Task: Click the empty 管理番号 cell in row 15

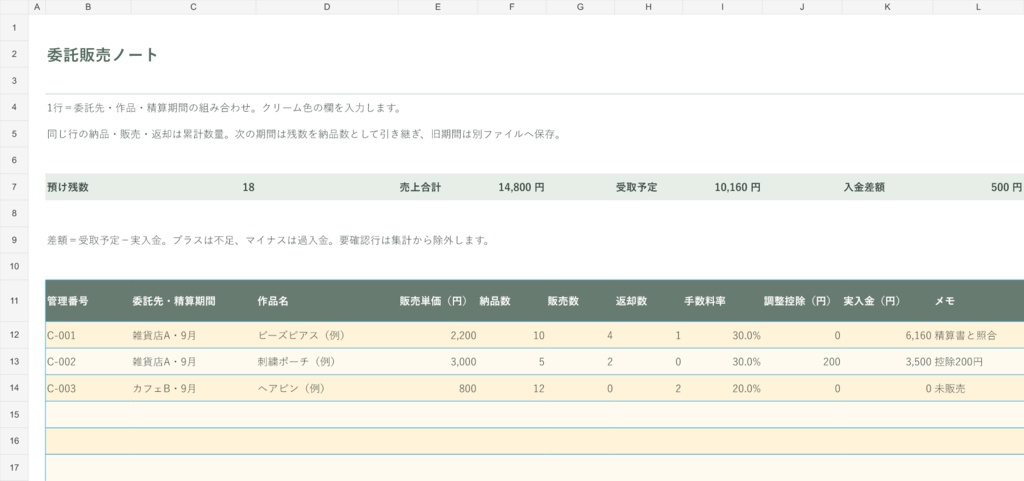Action: point(88,414)
